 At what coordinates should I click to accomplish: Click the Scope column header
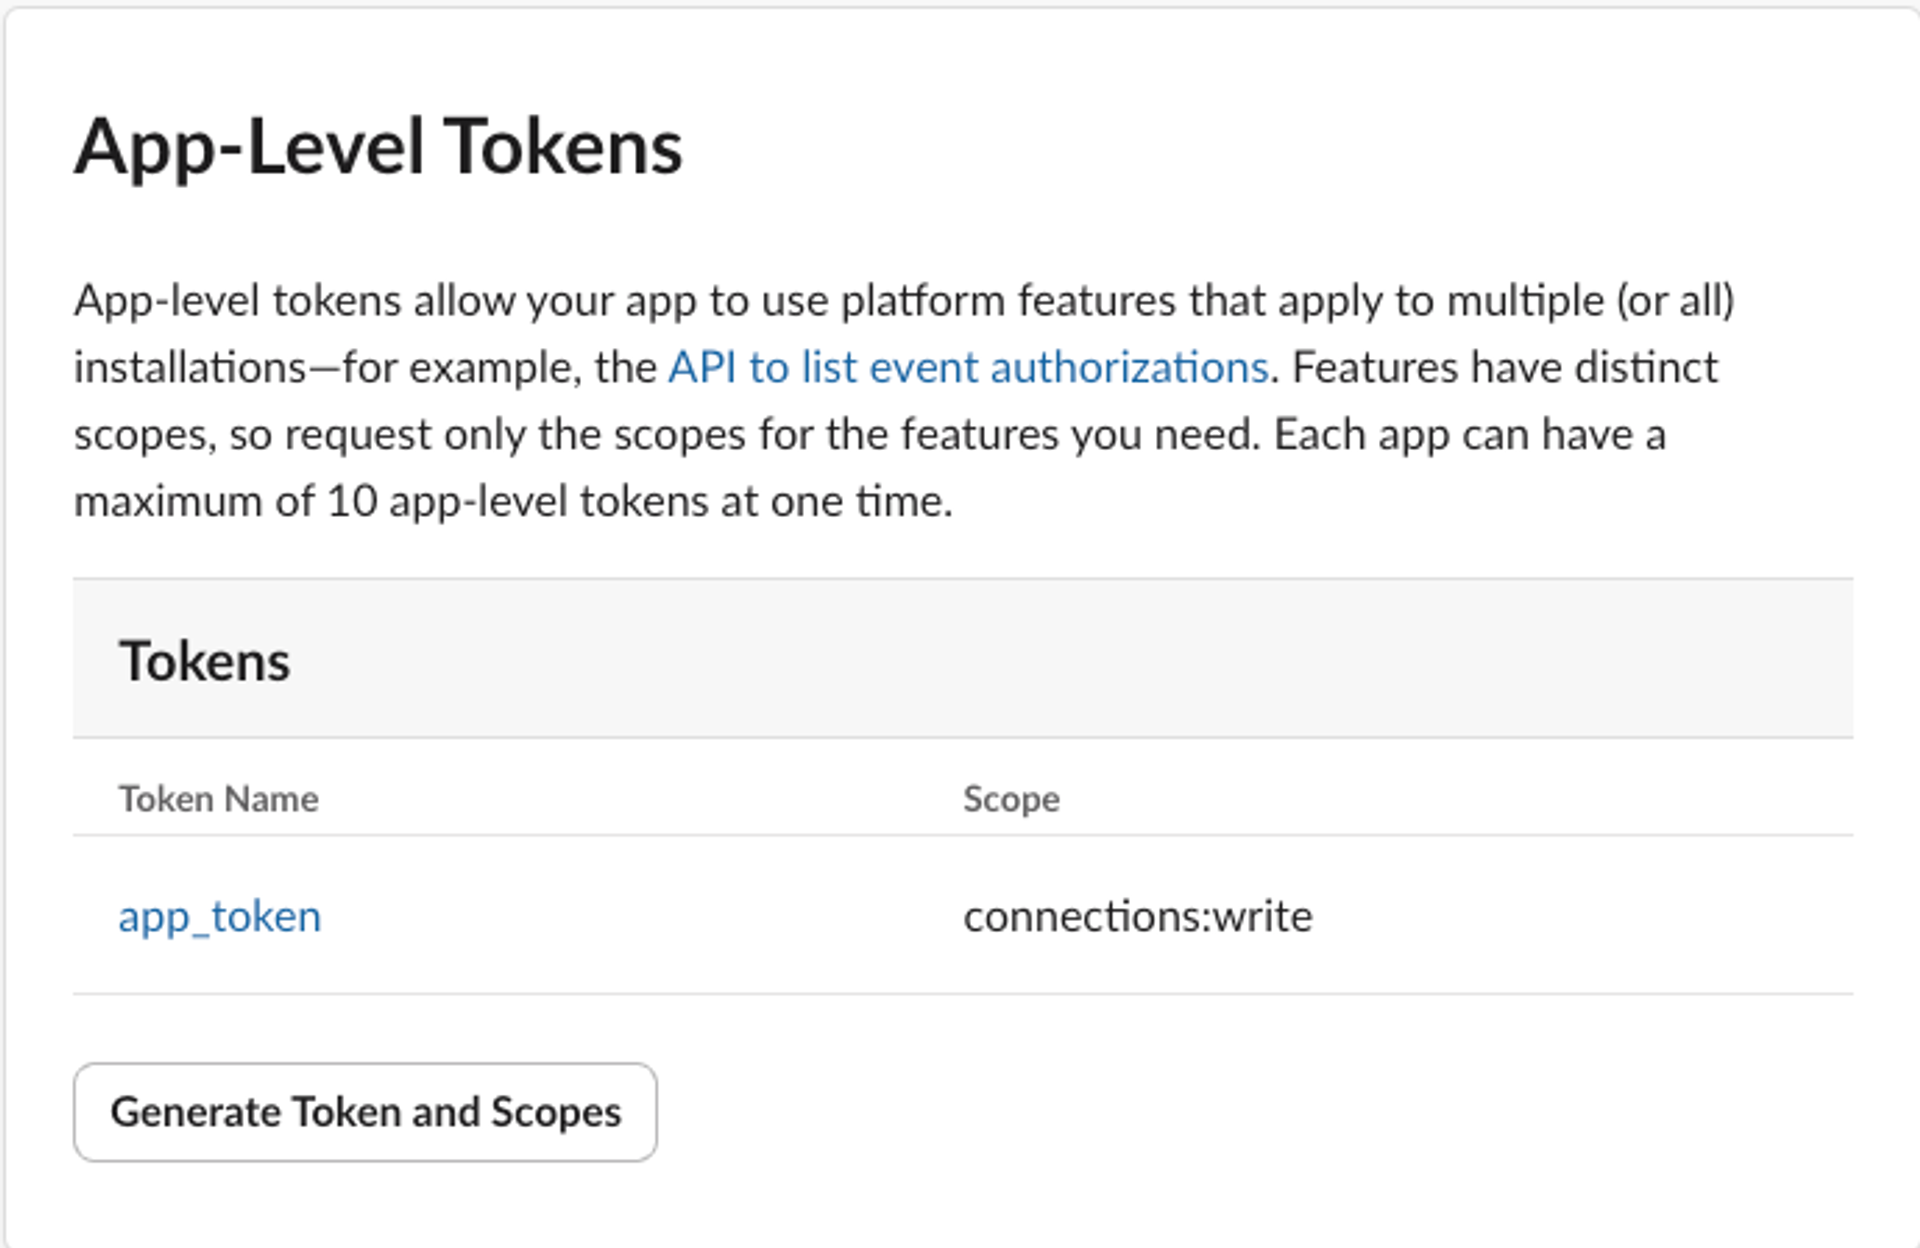[1011, 799]
